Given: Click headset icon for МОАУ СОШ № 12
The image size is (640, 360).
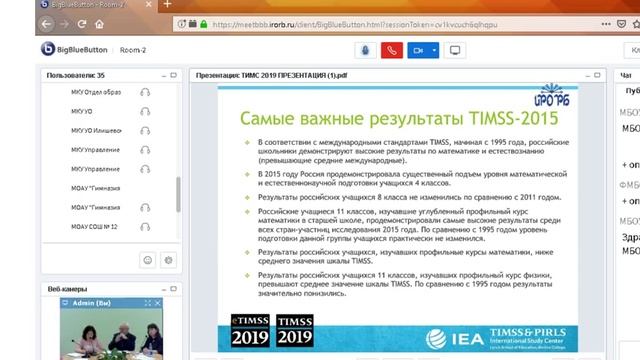Looking at the screenshot, I should coord(145,227).
